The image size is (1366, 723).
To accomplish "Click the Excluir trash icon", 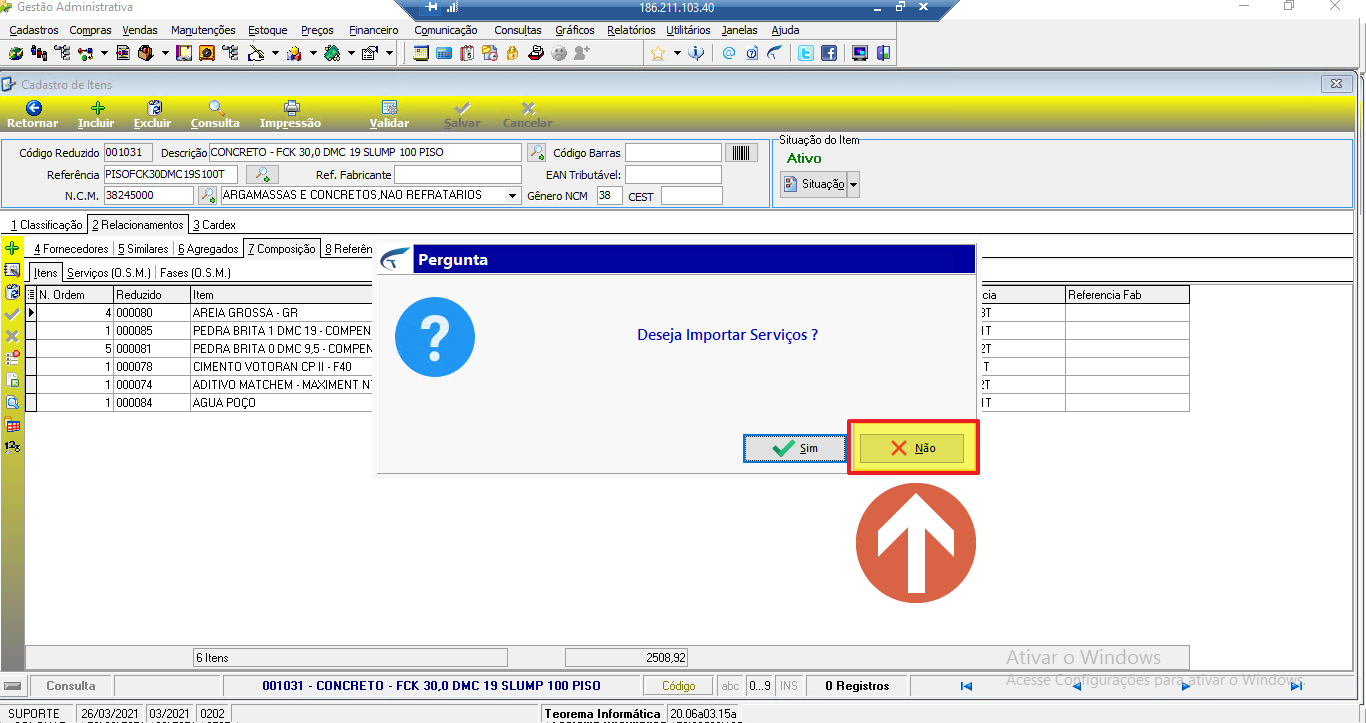I will (x=153, y=108).
